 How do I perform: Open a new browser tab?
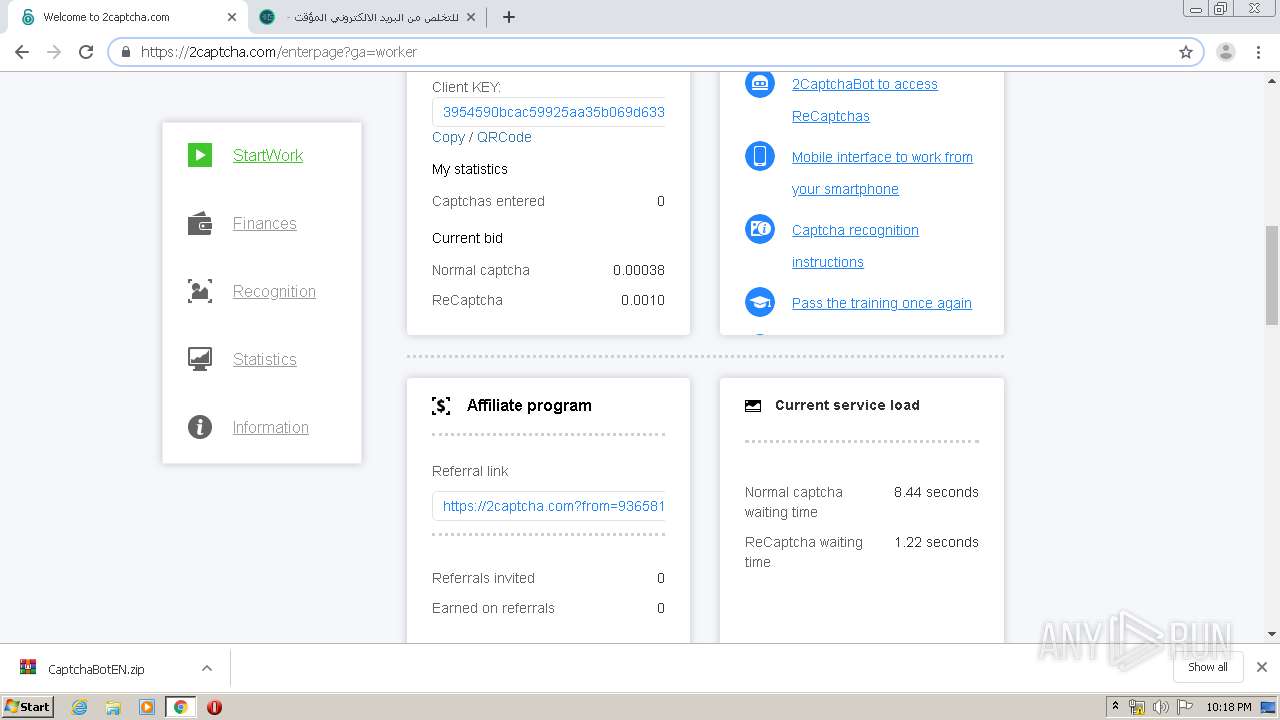pyautogui.click(x=509, y=17)
